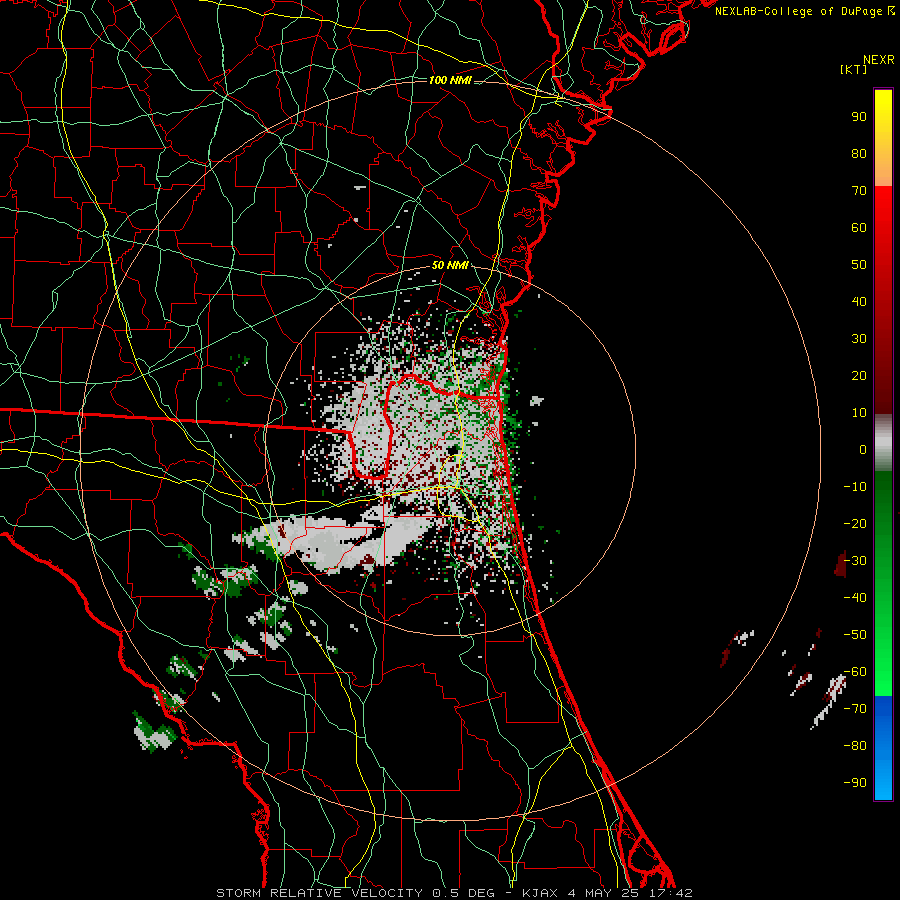Click the positive 40 scale value
This screenshot has width=900, height=900.
[x=859, y=302]
